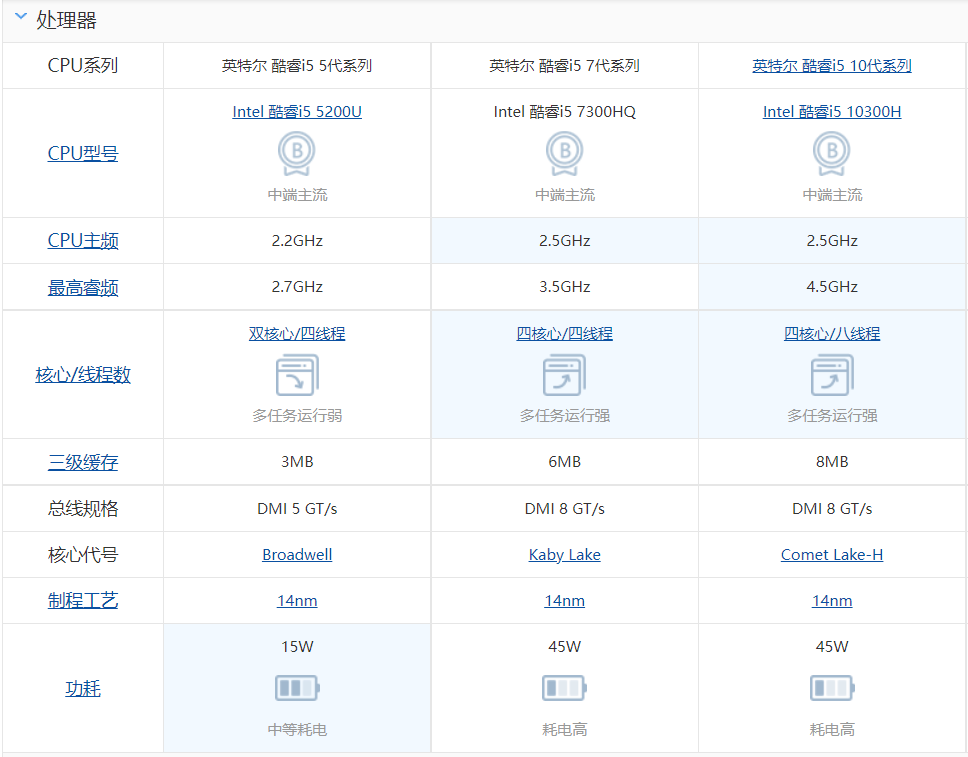Screen dimensions: 968x757
Task: Click the CPU系列 row label
Action: click(83, 65)
